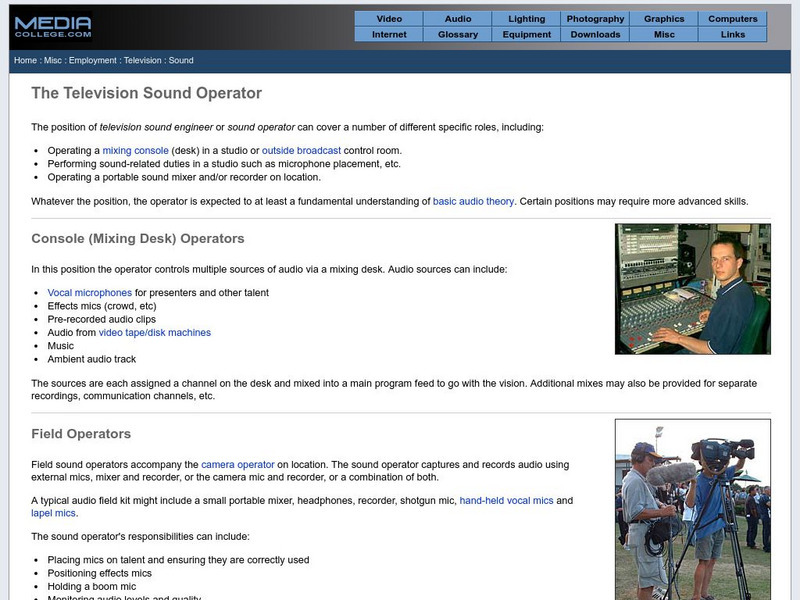800x600 pixels.
Task: Click the 'Holding a boom mic' item
Action: (92, 587)
